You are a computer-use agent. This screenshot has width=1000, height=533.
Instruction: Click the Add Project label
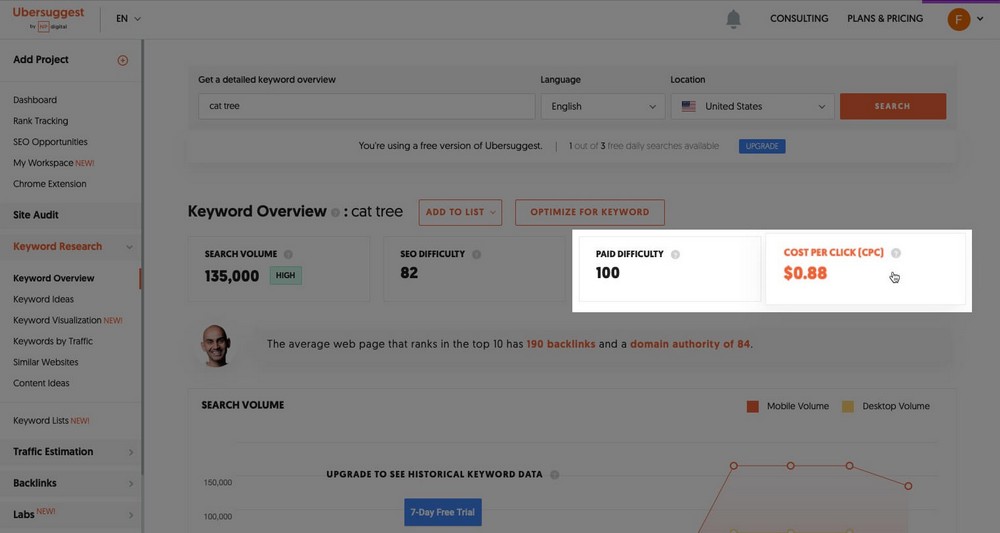(x=41, y=60)
